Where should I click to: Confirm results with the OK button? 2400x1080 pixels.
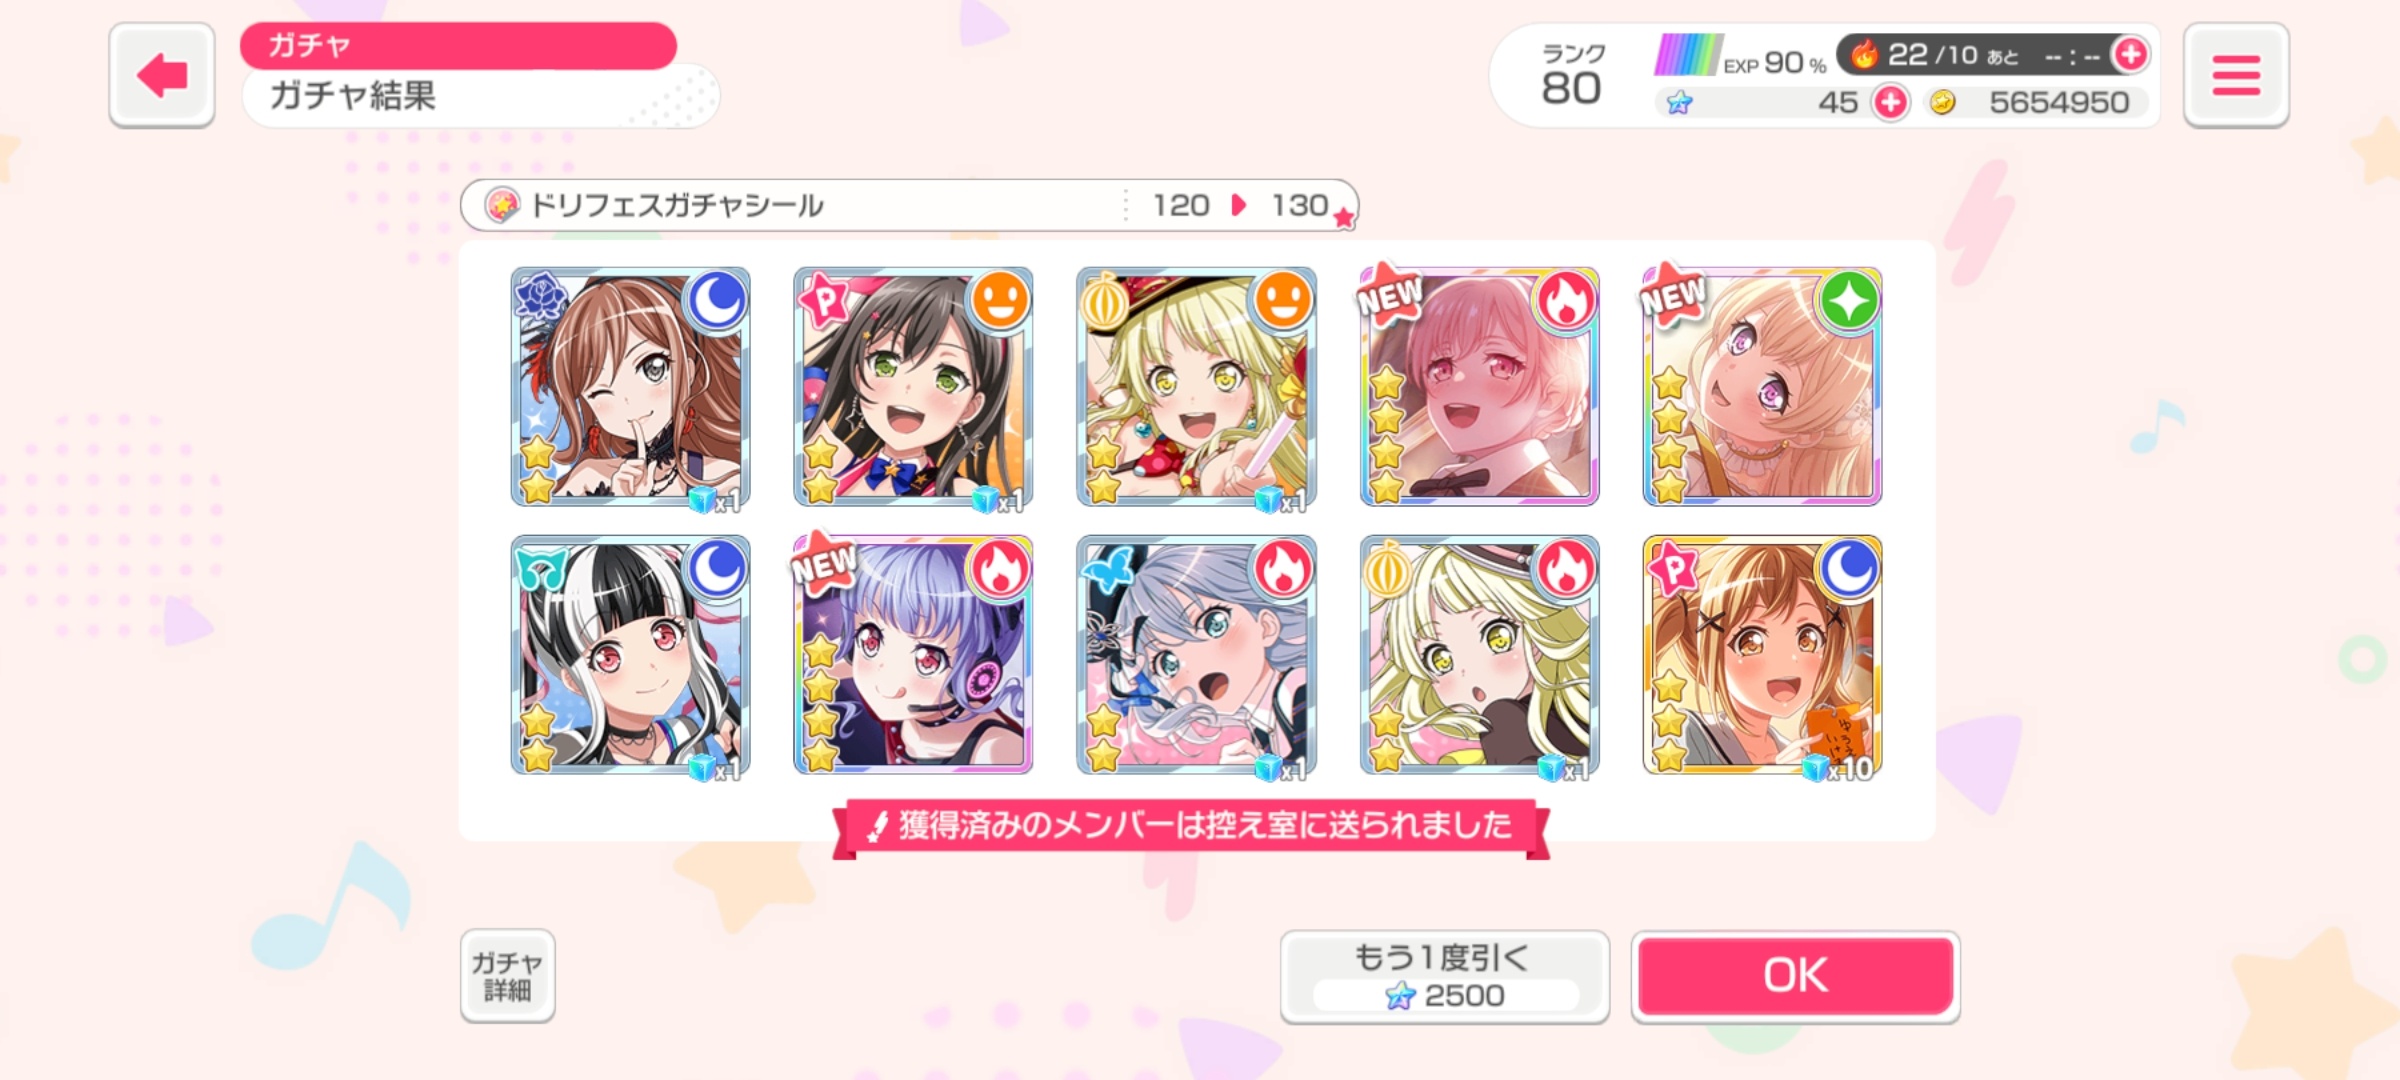[1795, 976]
